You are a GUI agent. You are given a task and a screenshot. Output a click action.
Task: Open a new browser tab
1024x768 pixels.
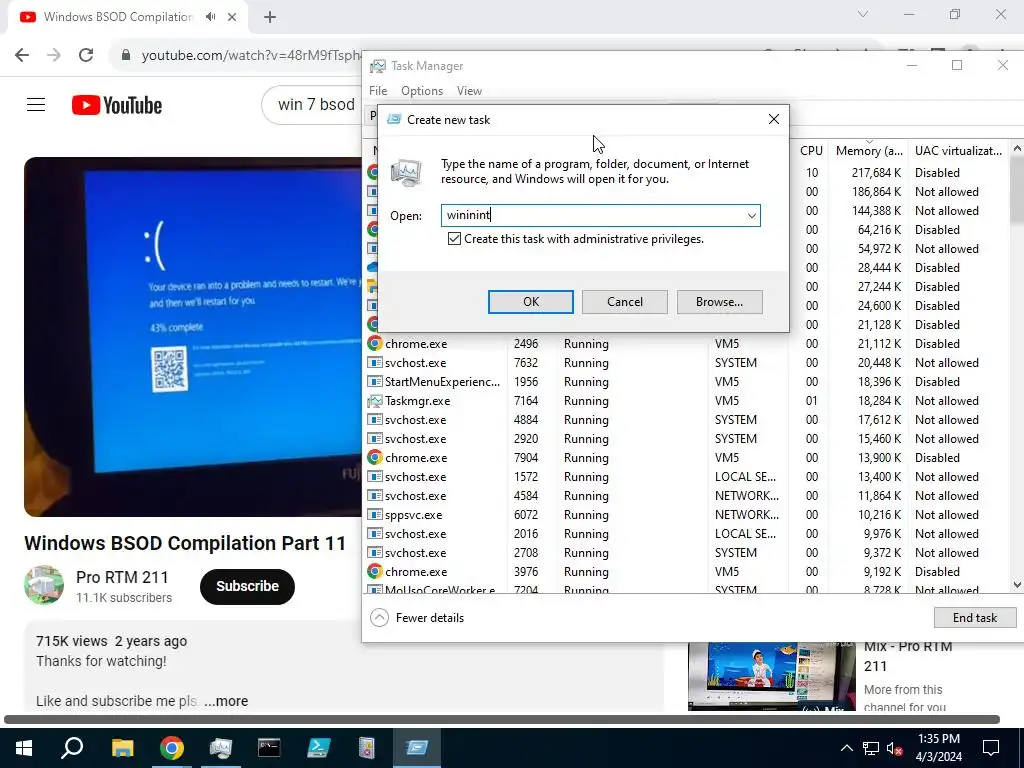pyautogui.click(x=270, y=18)
